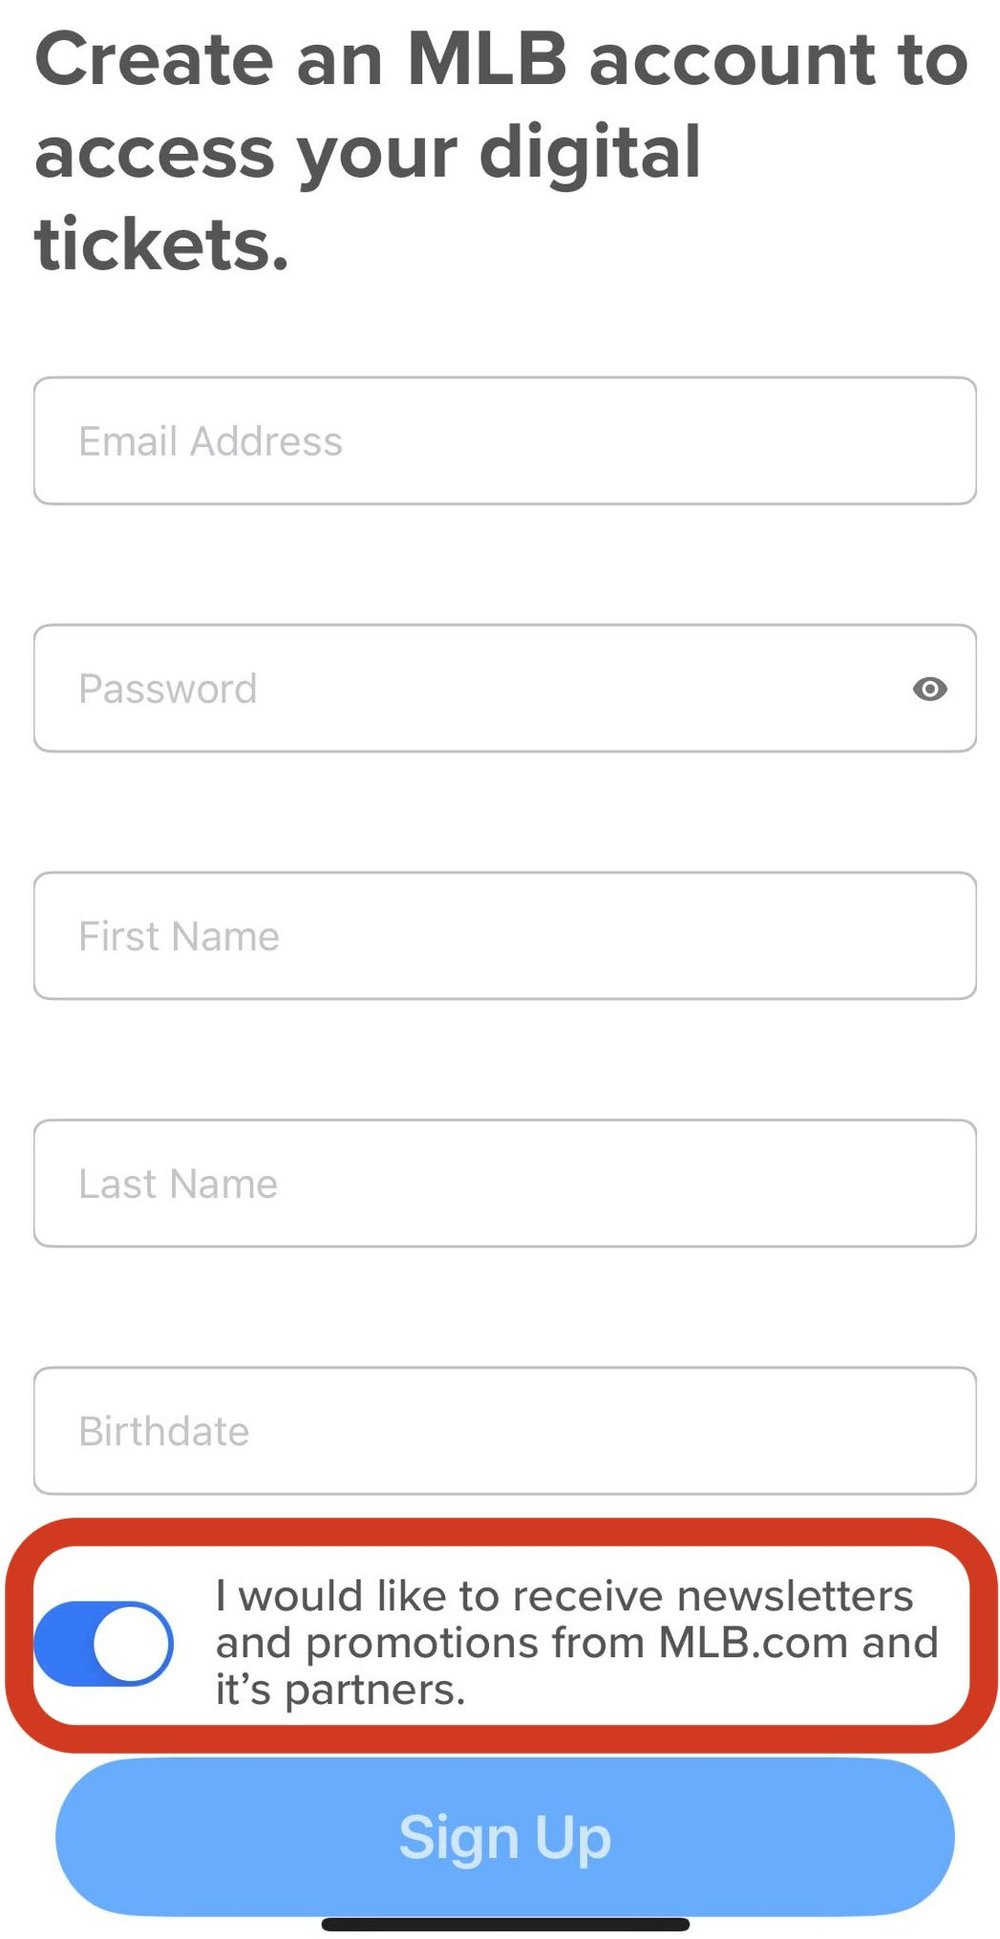Screen dimensions: 1000x1939
Task: Disable the newsletters and promotions toggle
Action: pyautogui.click(x=104, y=1643)
